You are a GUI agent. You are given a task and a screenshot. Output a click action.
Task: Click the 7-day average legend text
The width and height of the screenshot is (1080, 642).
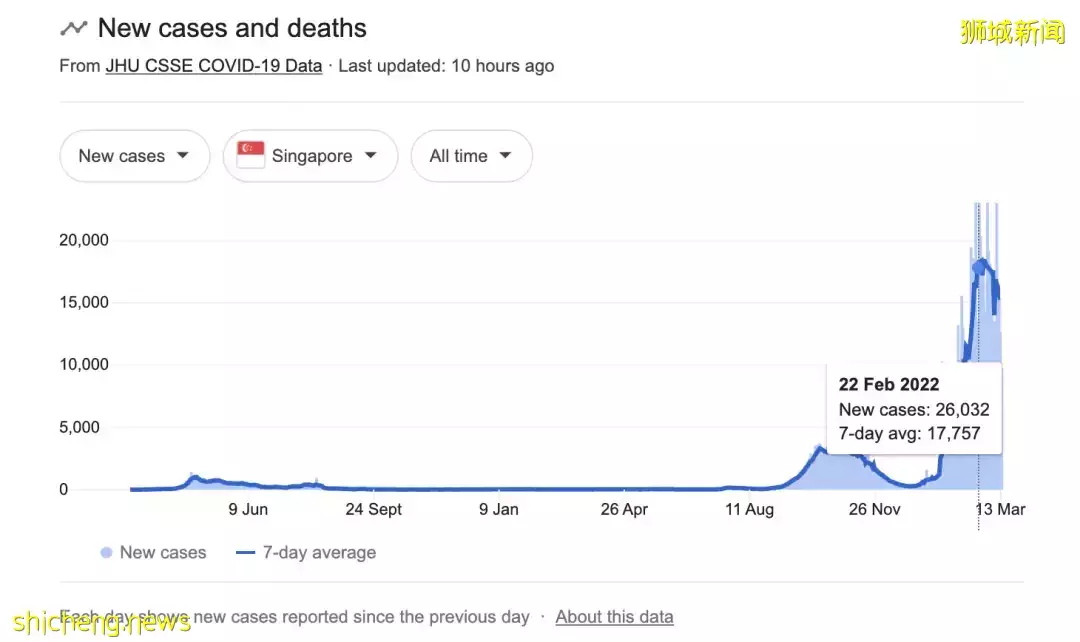(x=319, y=552)
